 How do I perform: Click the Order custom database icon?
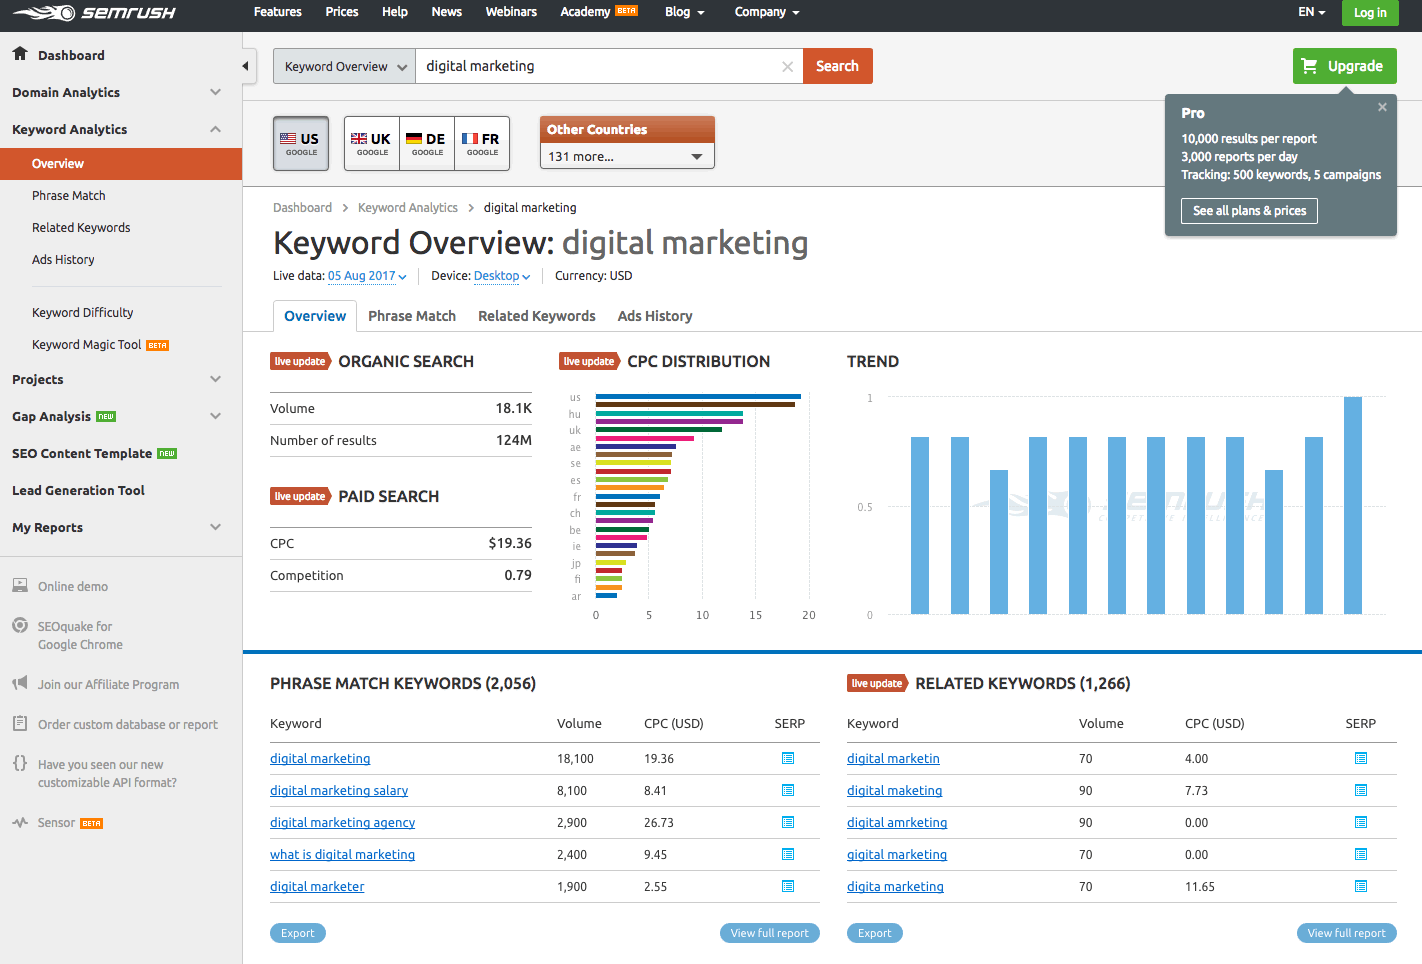click(20, 724)
